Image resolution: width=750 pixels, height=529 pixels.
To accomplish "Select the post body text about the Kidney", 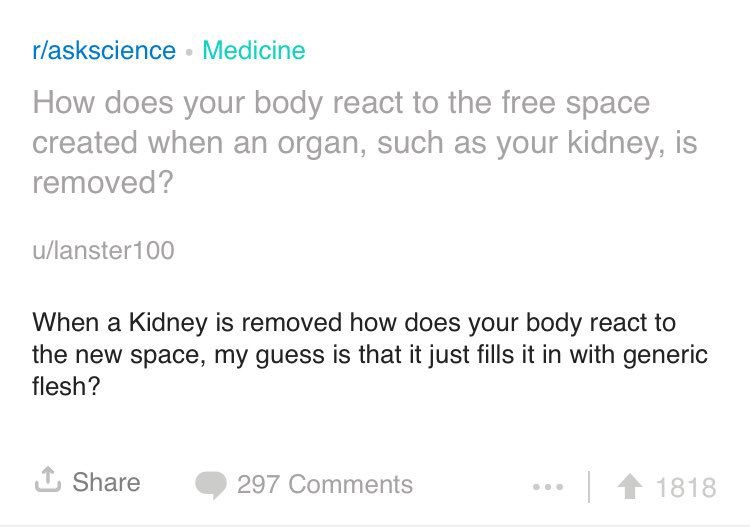I will (370, 354).
